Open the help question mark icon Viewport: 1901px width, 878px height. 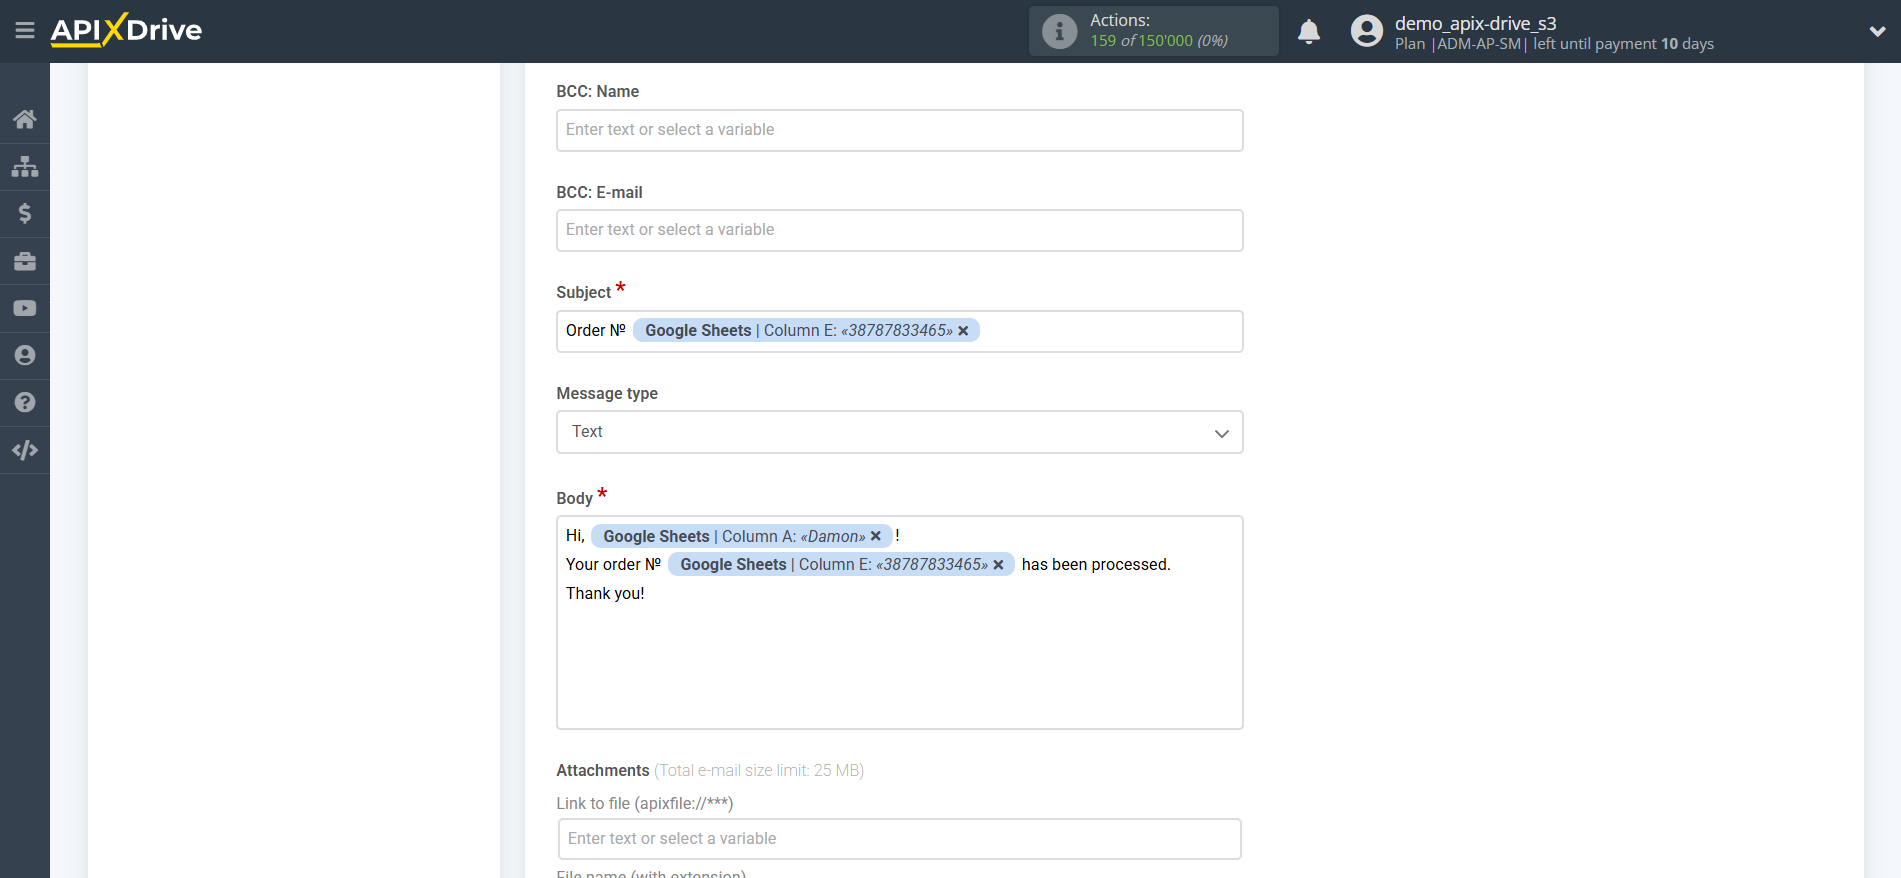[x=25, y=402]
